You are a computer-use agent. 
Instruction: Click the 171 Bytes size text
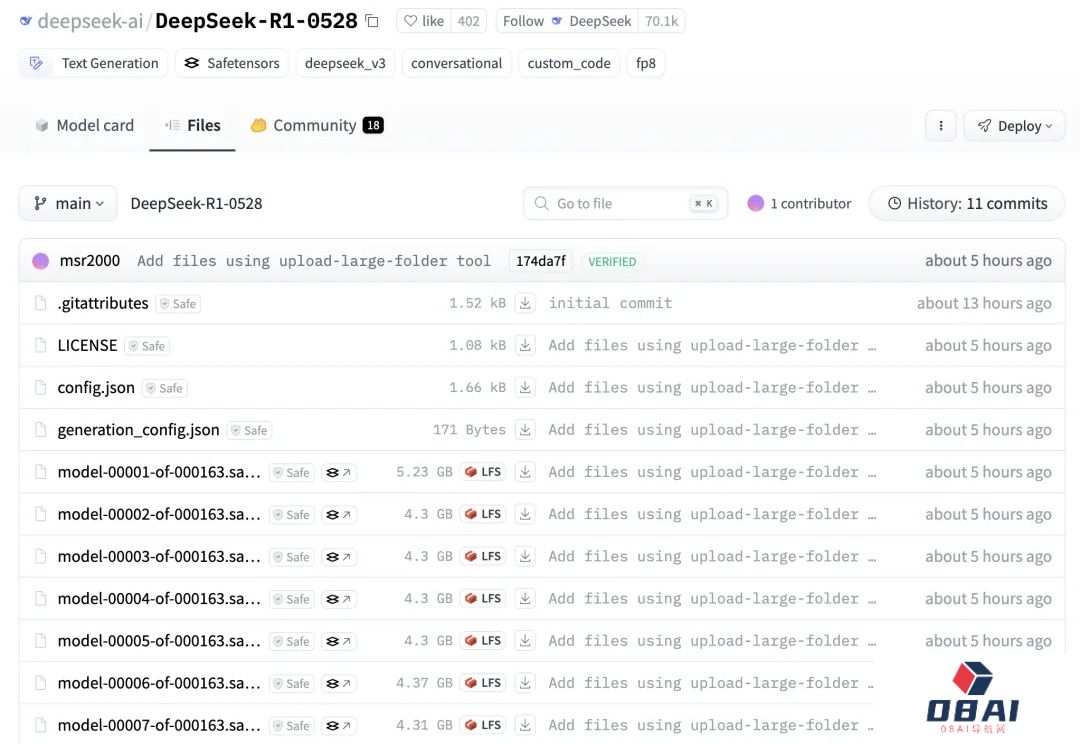[x=469, y=430]
